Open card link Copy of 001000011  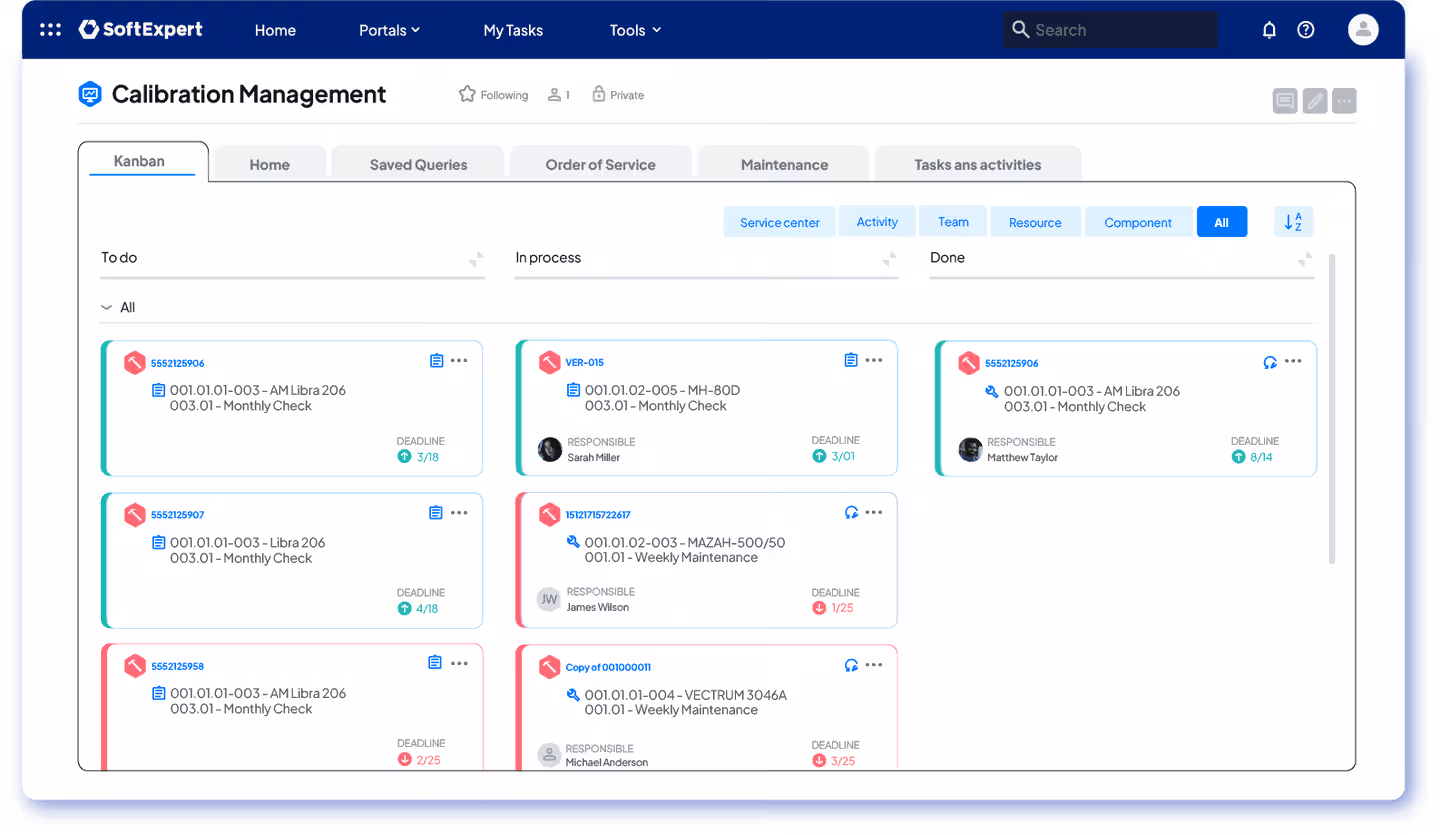[x=608, y=667]
